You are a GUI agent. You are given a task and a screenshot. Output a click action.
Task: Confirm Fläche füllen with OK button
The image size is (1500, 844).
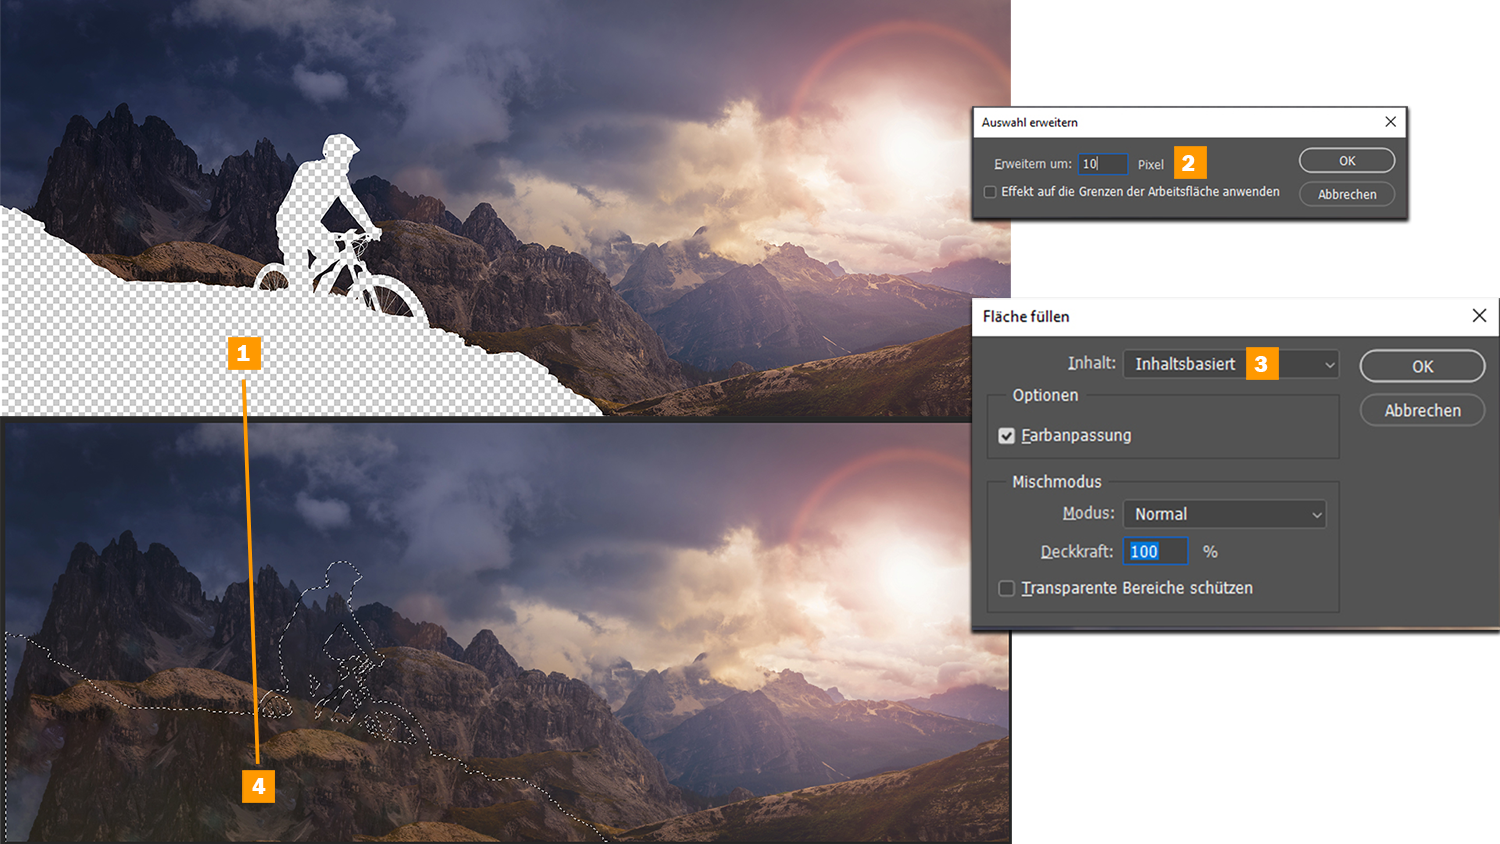1421,366
